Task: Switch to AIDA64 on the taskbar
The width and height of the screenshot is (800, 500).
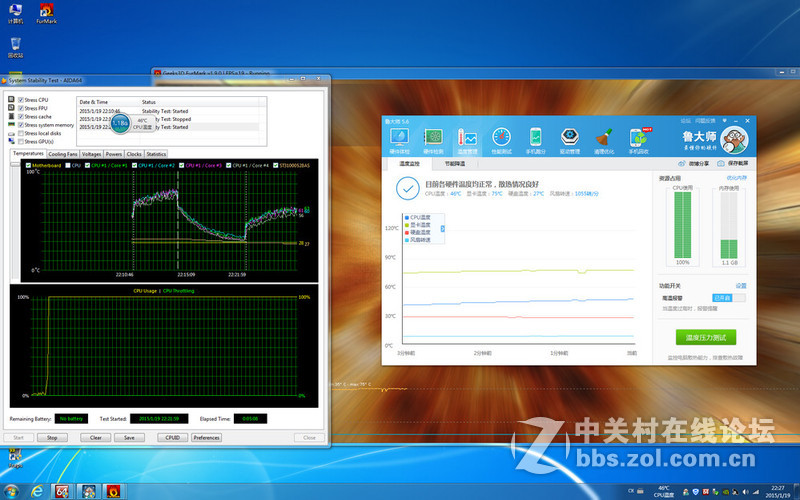Action: 63,491
